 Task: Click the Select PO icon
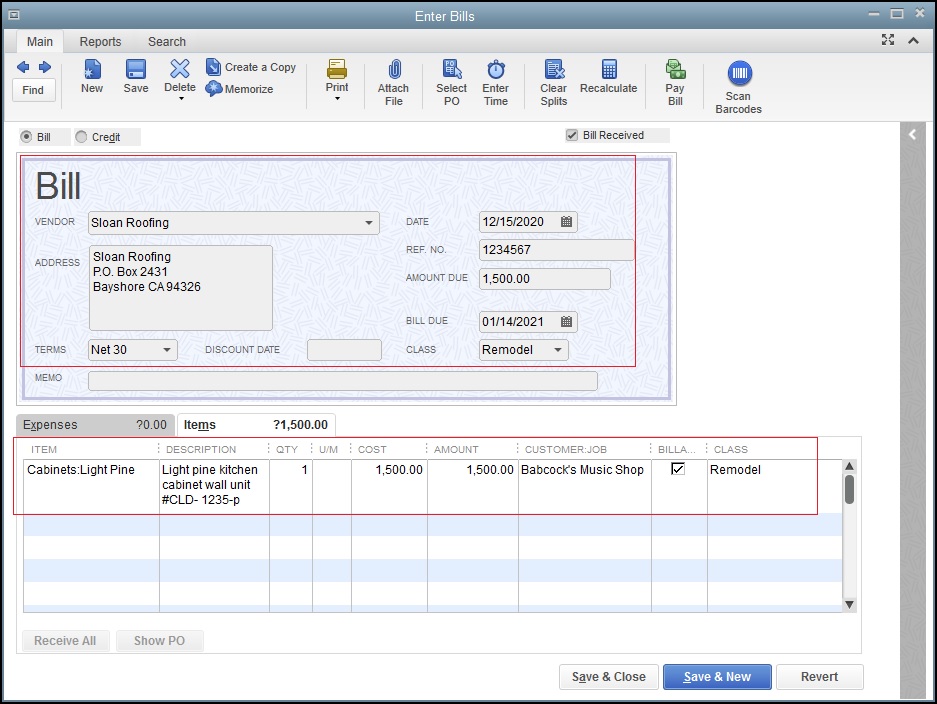451,70
